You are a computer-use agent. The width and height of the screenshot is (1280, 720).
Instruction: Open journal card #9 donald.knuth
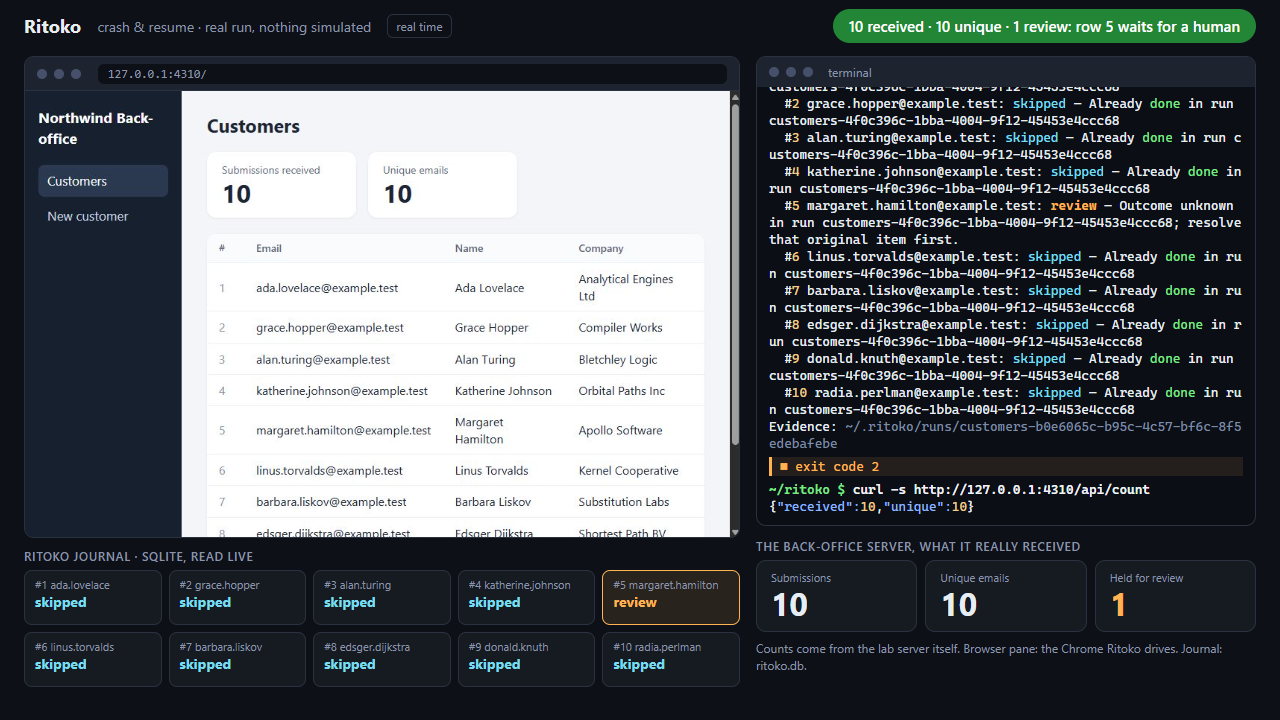(x=527, y=659)
